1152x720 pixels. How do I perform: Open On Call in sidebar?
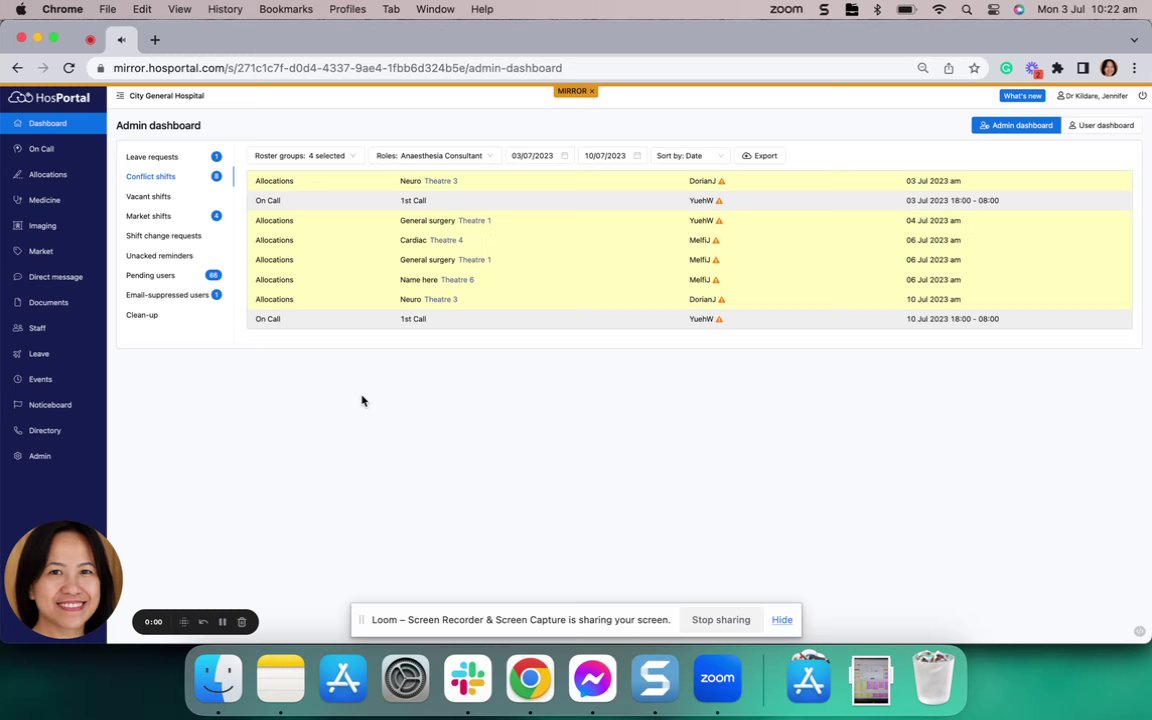(53, 149)
